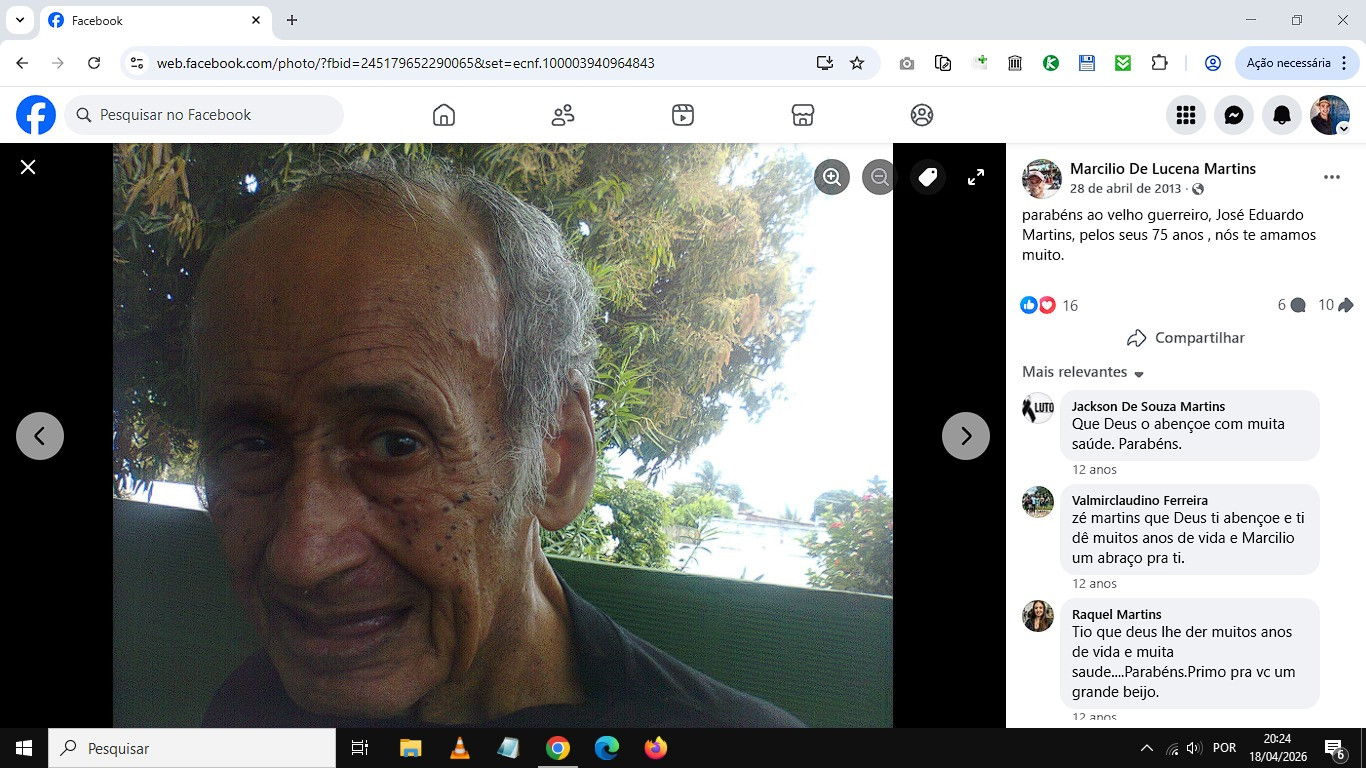Go to Facebook Home icon
Screen dimensions: 1366x768
click(444, 115)
